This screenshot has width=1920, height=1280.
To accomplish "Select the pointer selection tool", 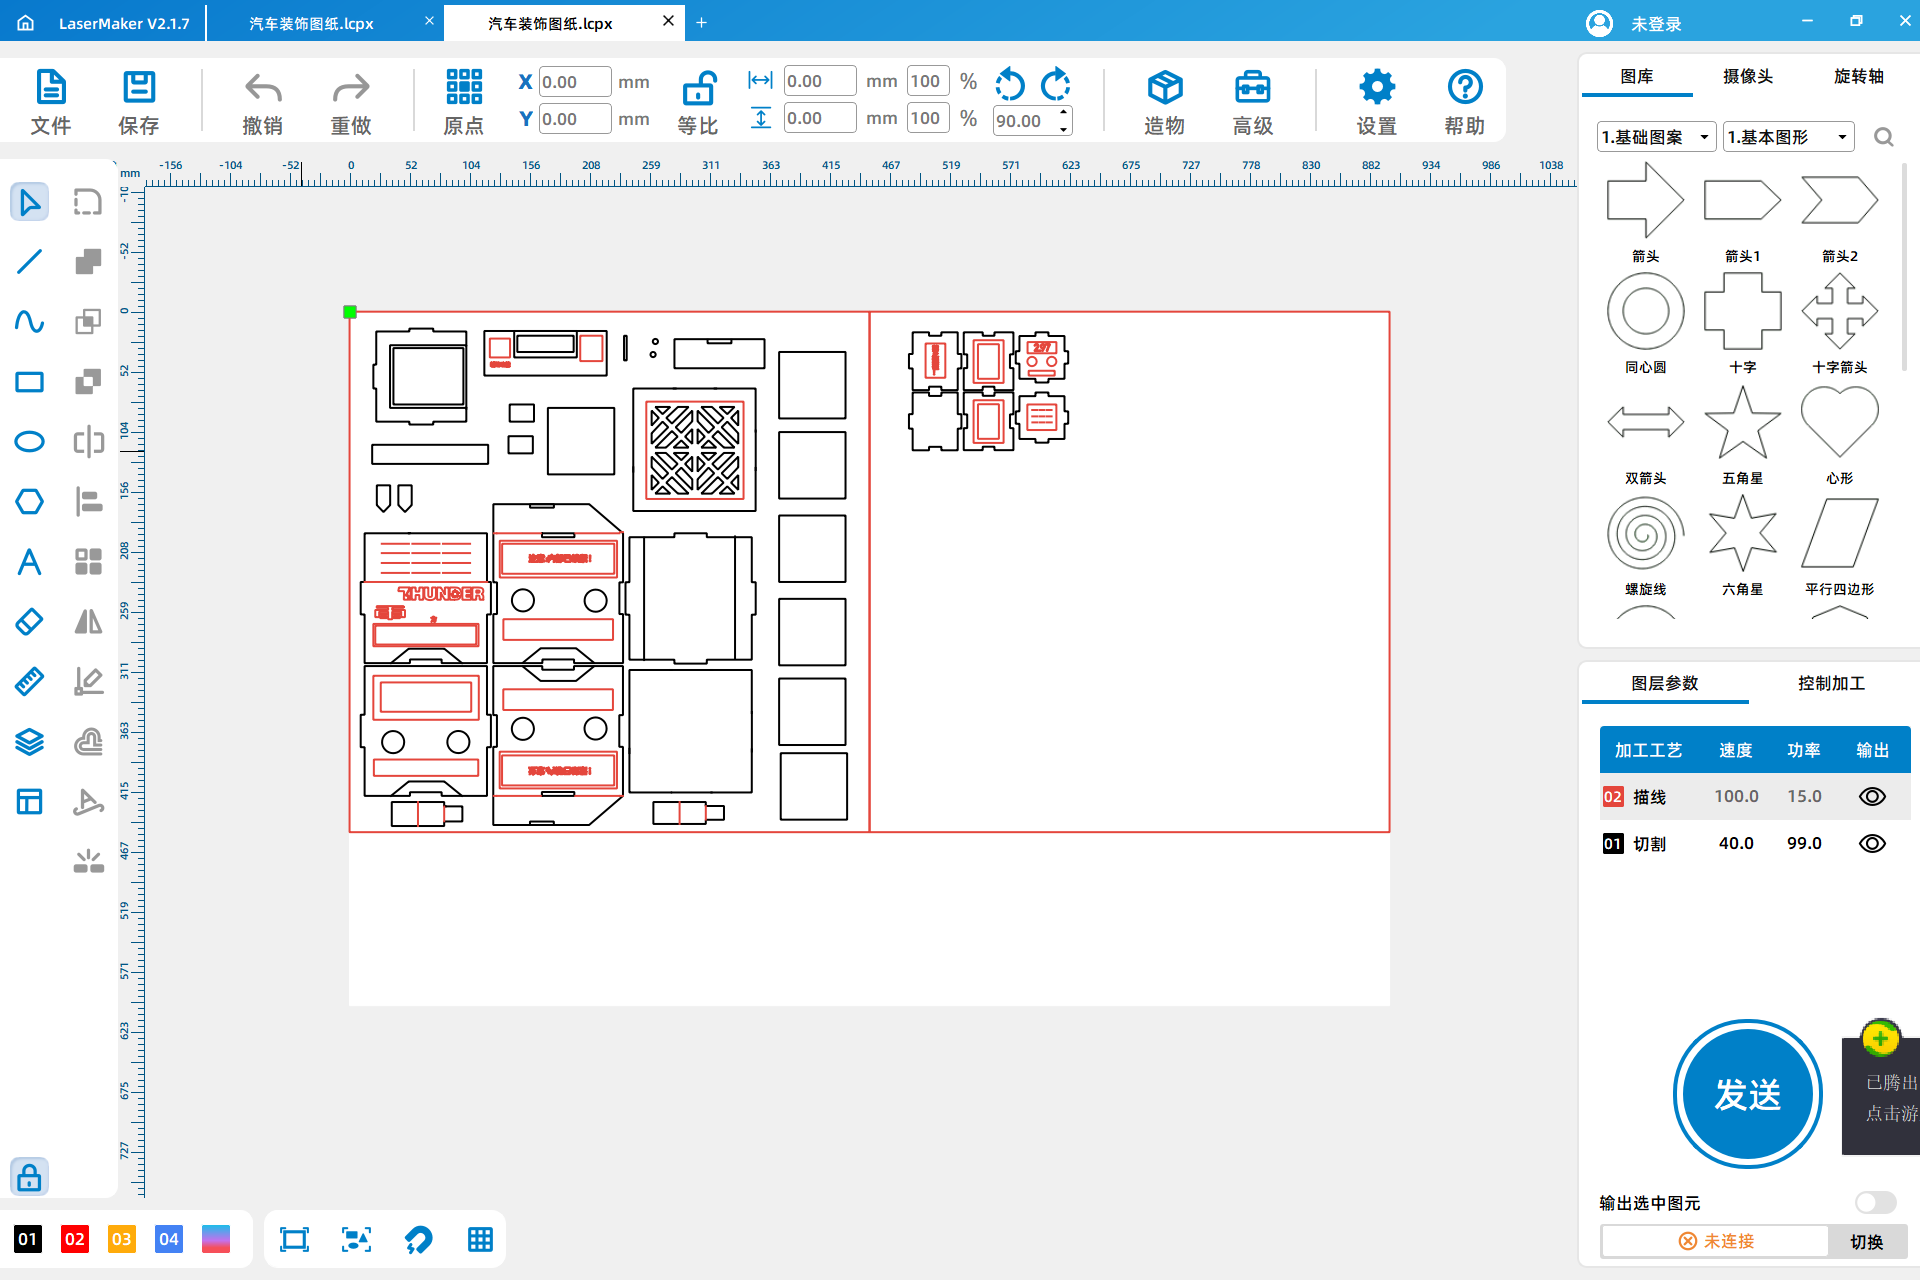I will pos(29,203).
